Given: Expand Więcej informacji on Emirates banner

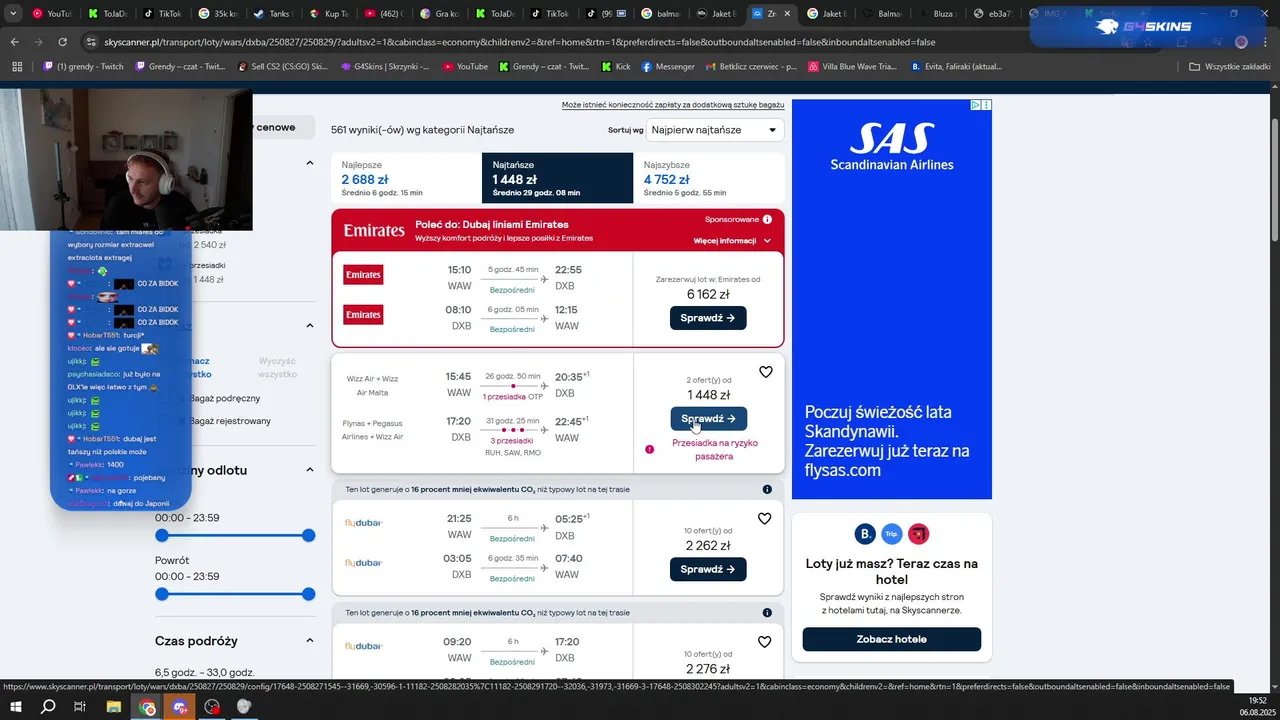Looking at the screenshot, I should 732,241.
